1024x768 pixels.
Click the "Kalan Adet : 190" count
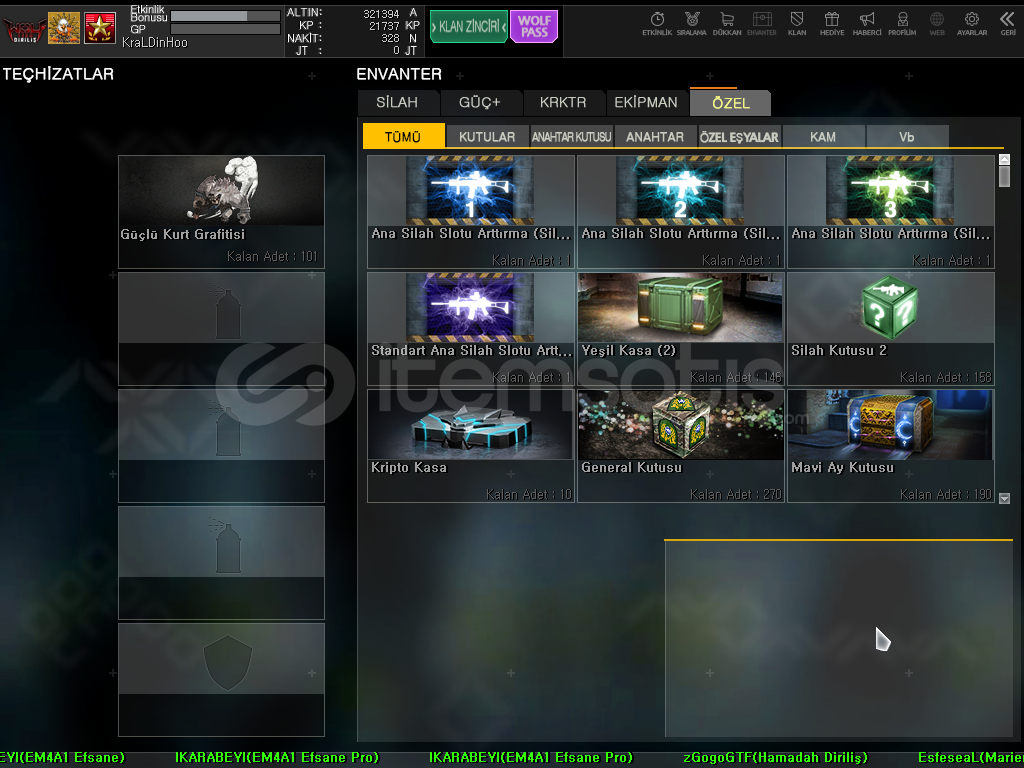point(946,494)
